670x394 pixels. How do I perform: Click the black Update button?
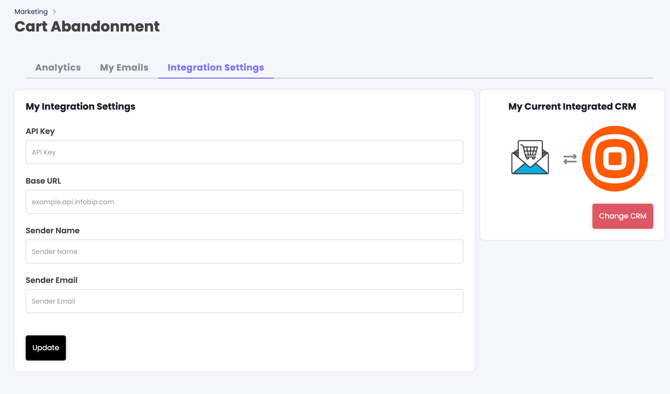point(46,348)
